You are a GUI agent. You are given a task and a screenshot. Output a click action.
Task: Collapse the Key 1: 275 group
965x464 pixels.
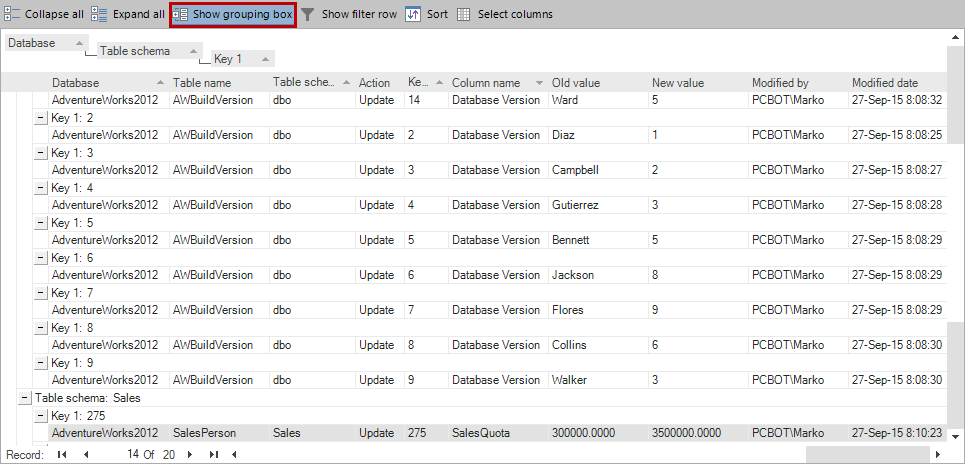point(40,416)
